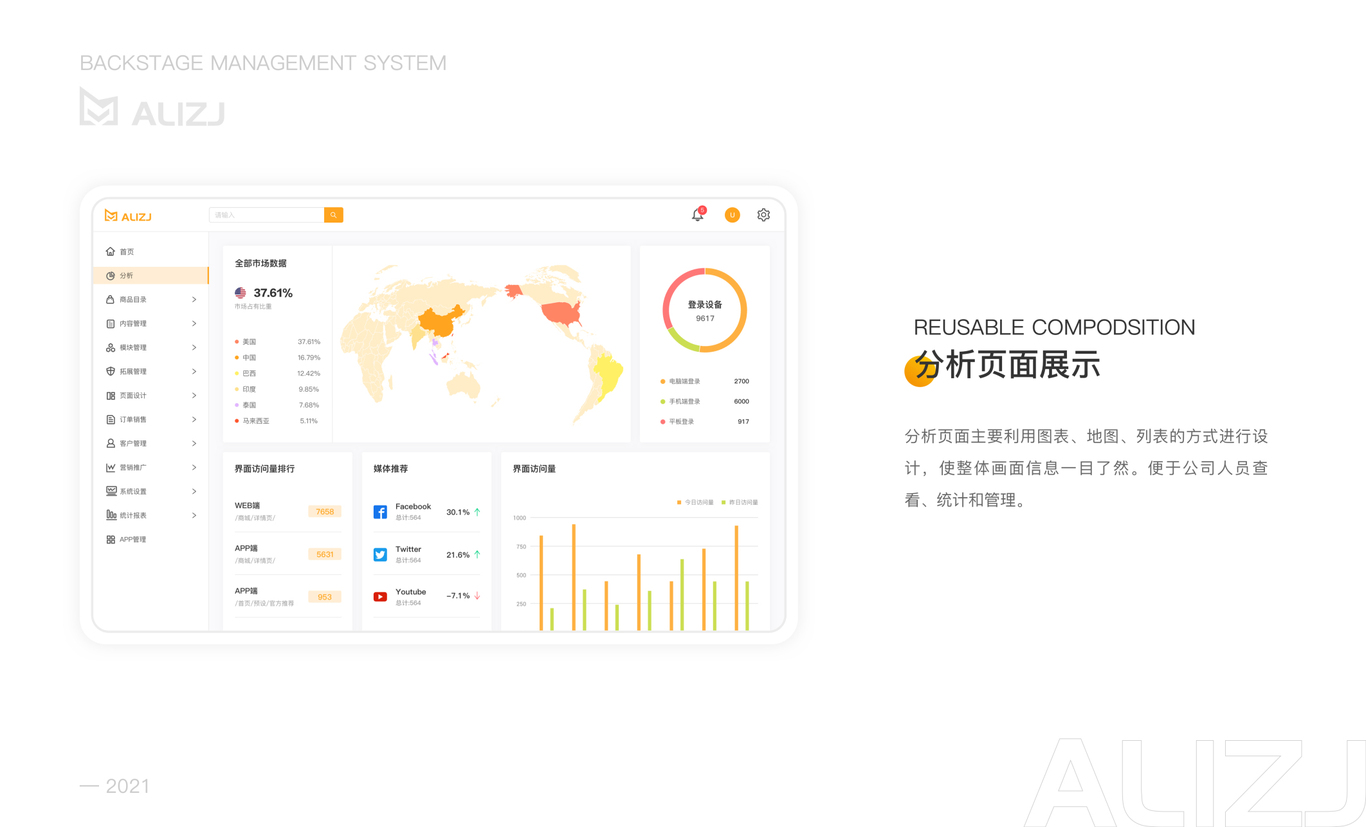This screenshot has height=827, width=1366.
Task: Click the Youtube logo icon
Action: [x=380, y=597]
